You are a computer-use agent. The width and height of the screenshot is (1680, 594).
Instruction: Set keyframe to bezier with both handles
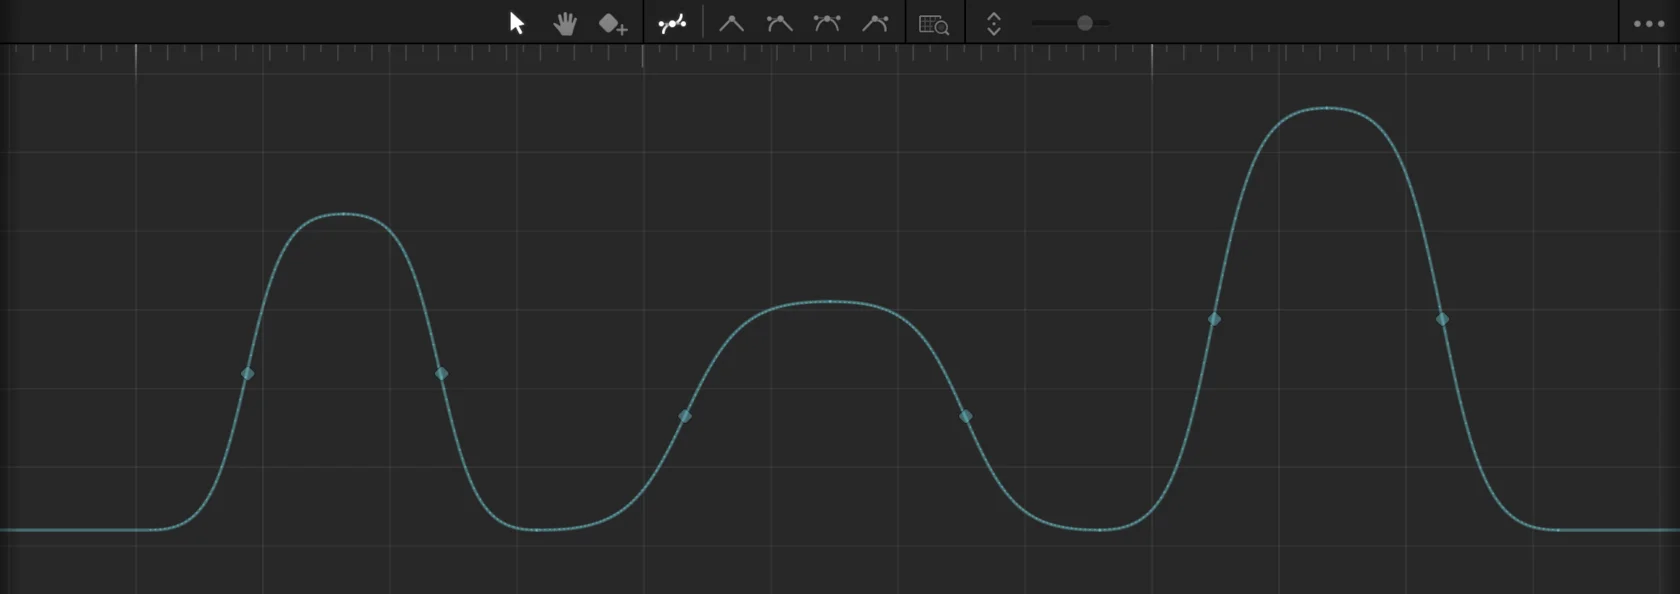coord(827,23)
